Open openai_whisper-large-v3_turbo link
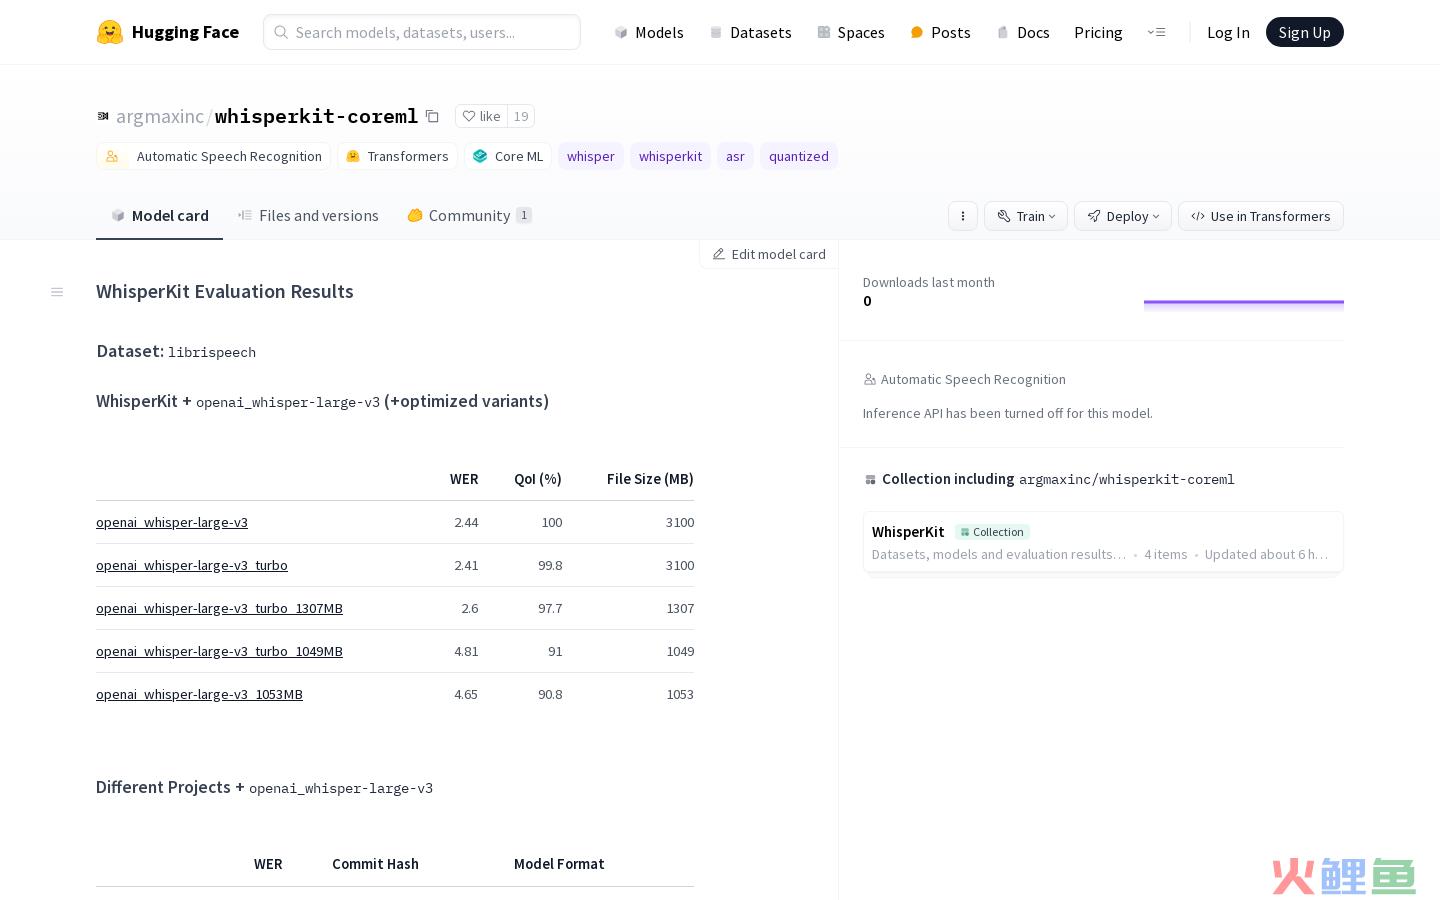Image resolution: width=1440 pixels, height=900 pixels. coord(192,565)
